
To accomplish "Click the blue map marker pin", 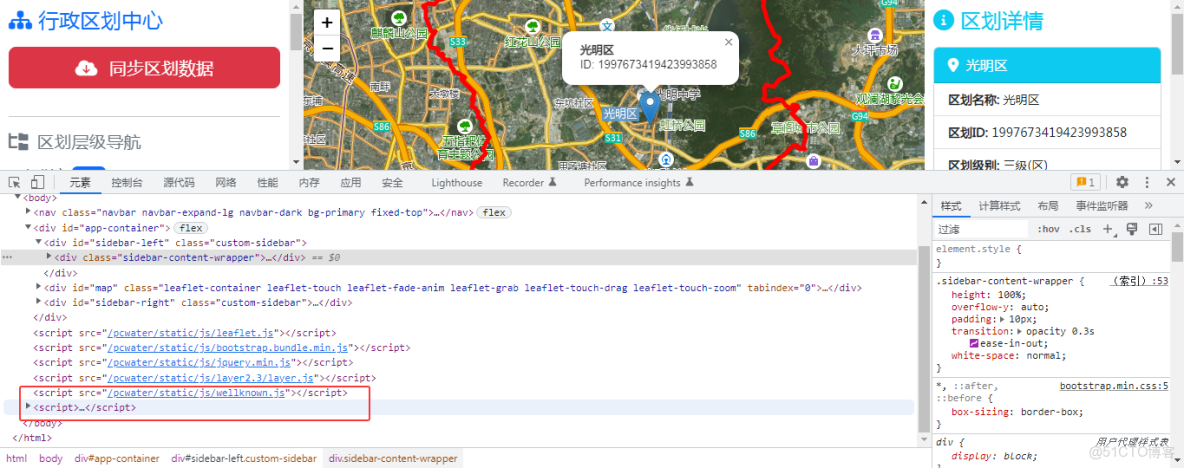I will click(x=649, y=106).
